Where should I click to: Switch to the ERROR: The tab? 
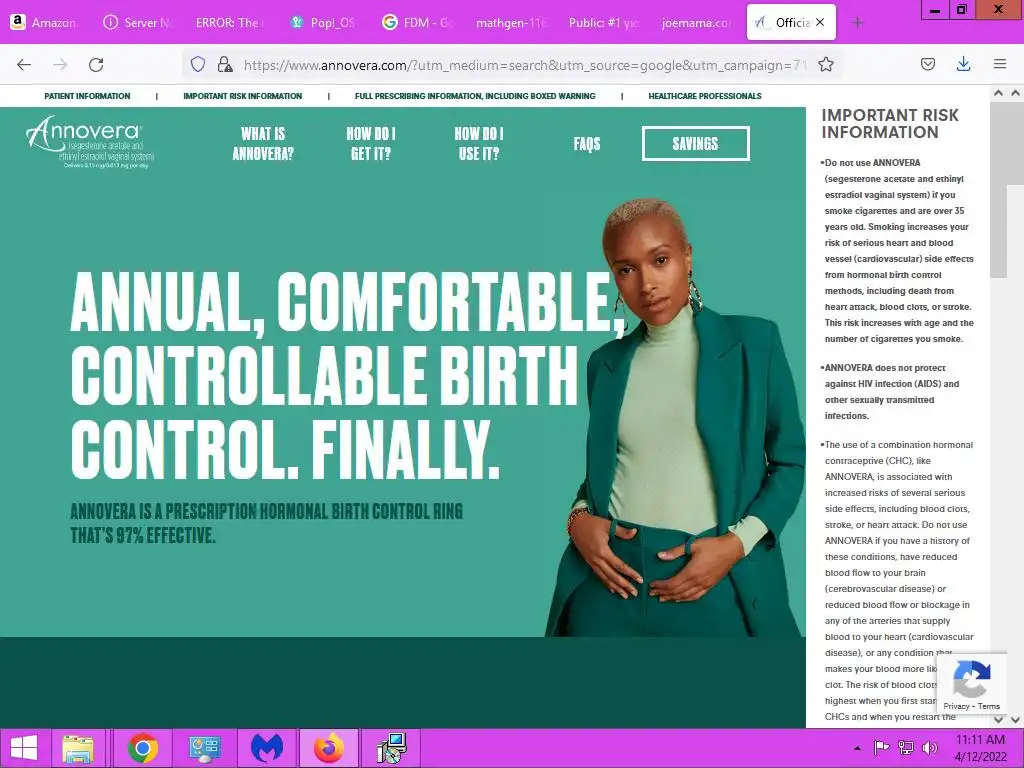(x=230, y=22)
